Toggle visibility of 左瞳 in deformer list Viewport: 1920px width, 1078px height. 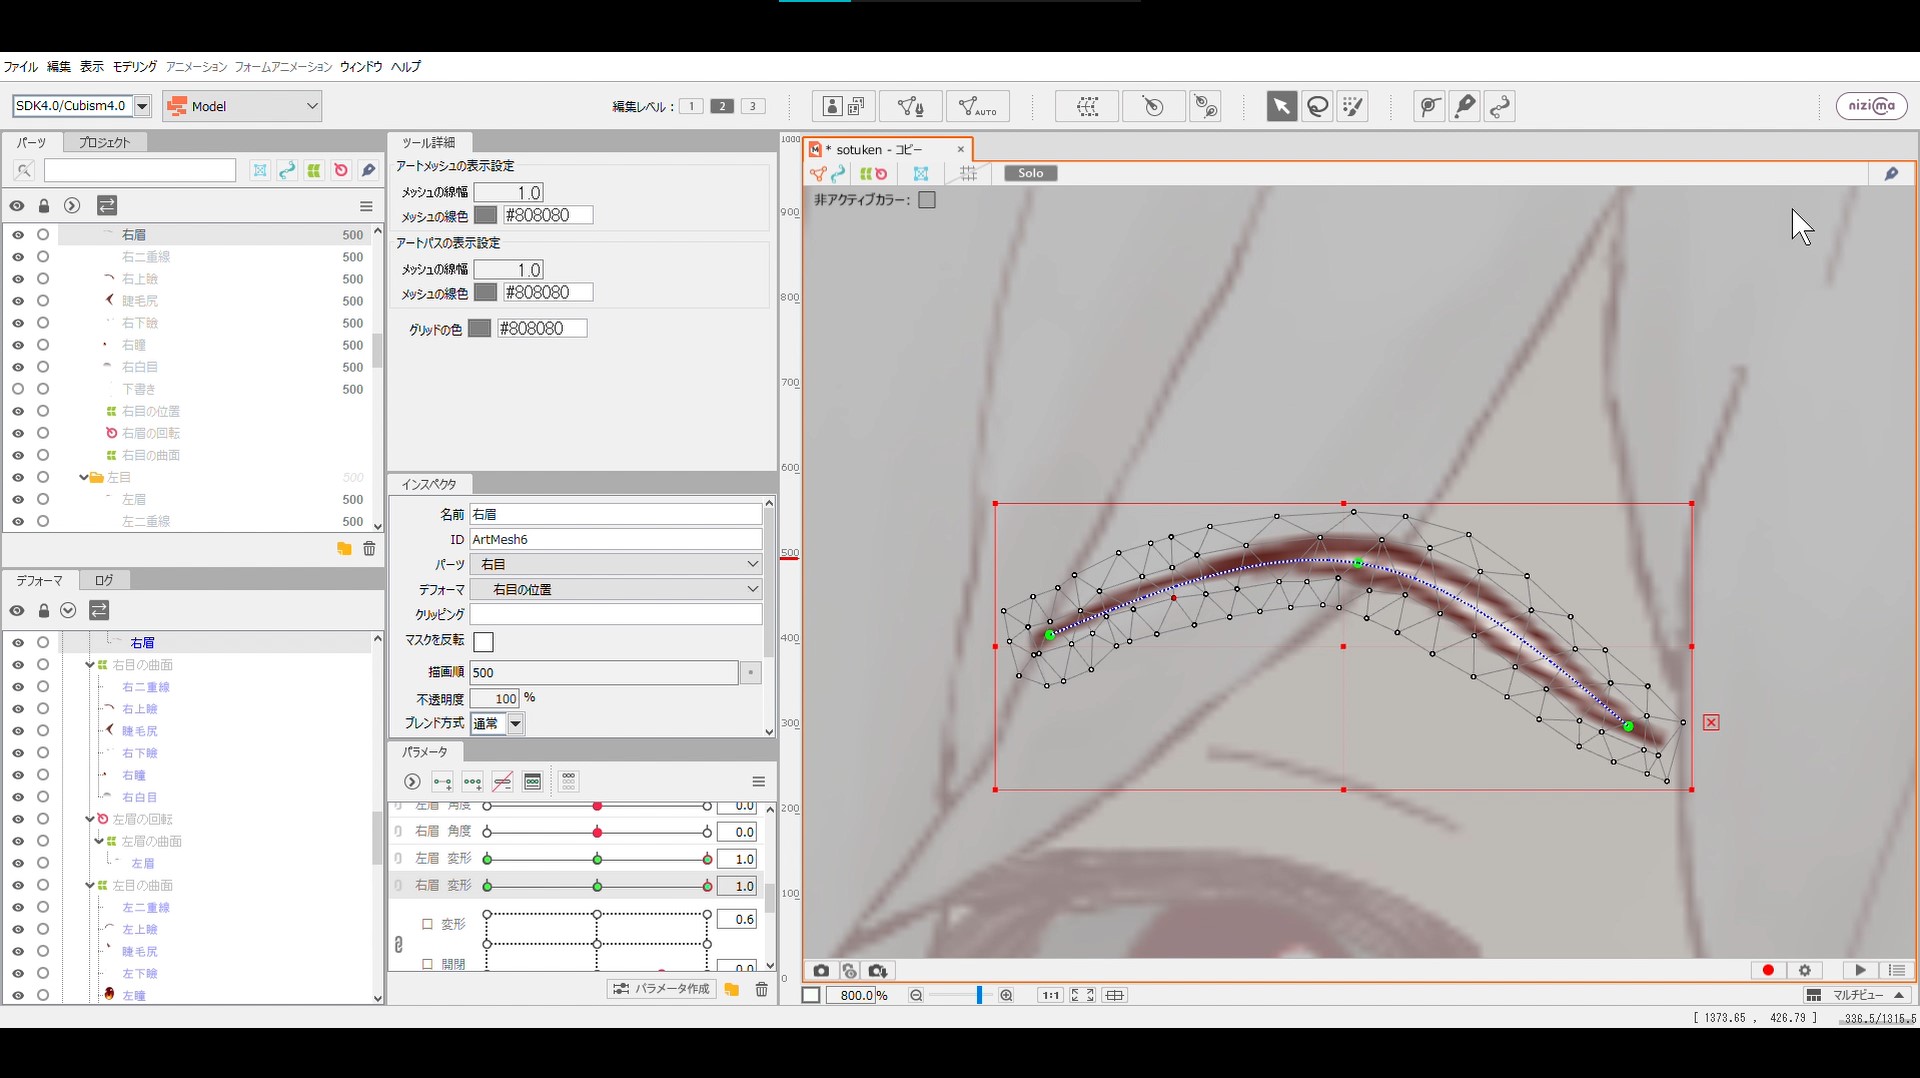pos(18,995)
